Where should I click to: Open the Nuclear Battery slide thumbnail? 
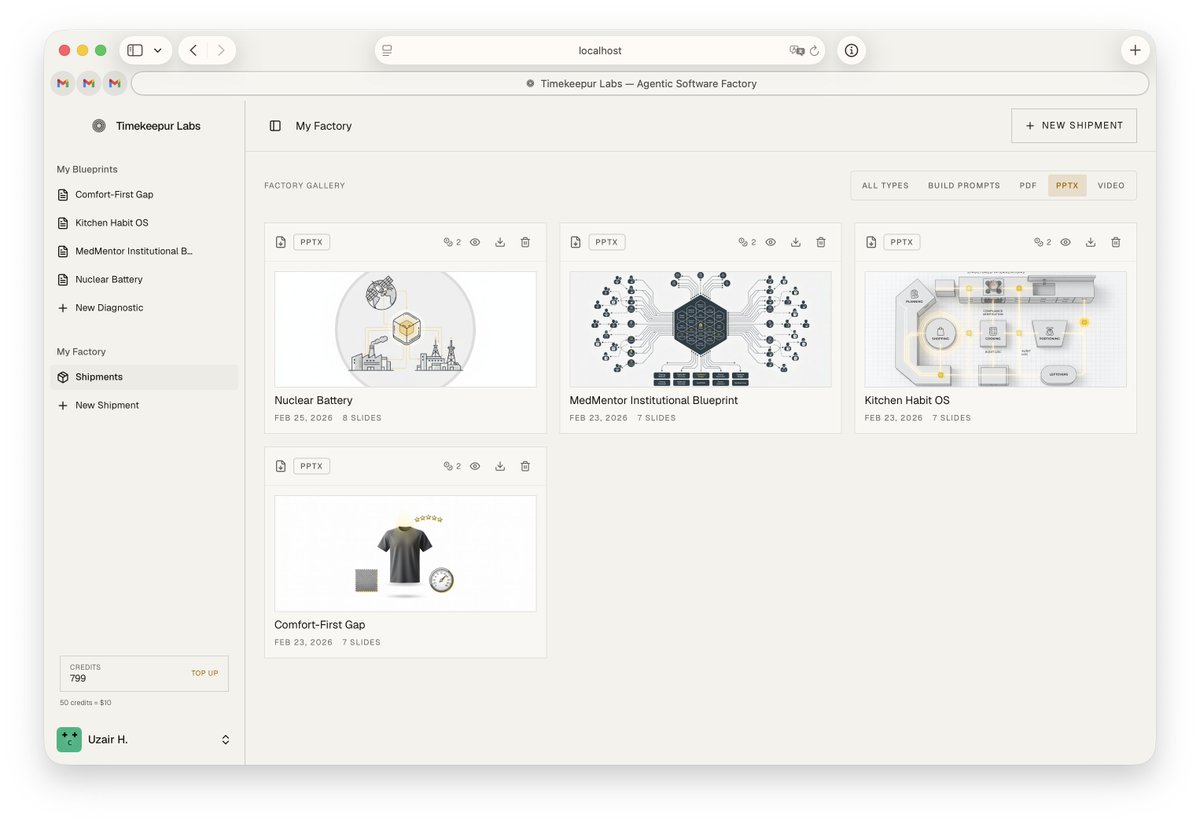click(404, 328)
